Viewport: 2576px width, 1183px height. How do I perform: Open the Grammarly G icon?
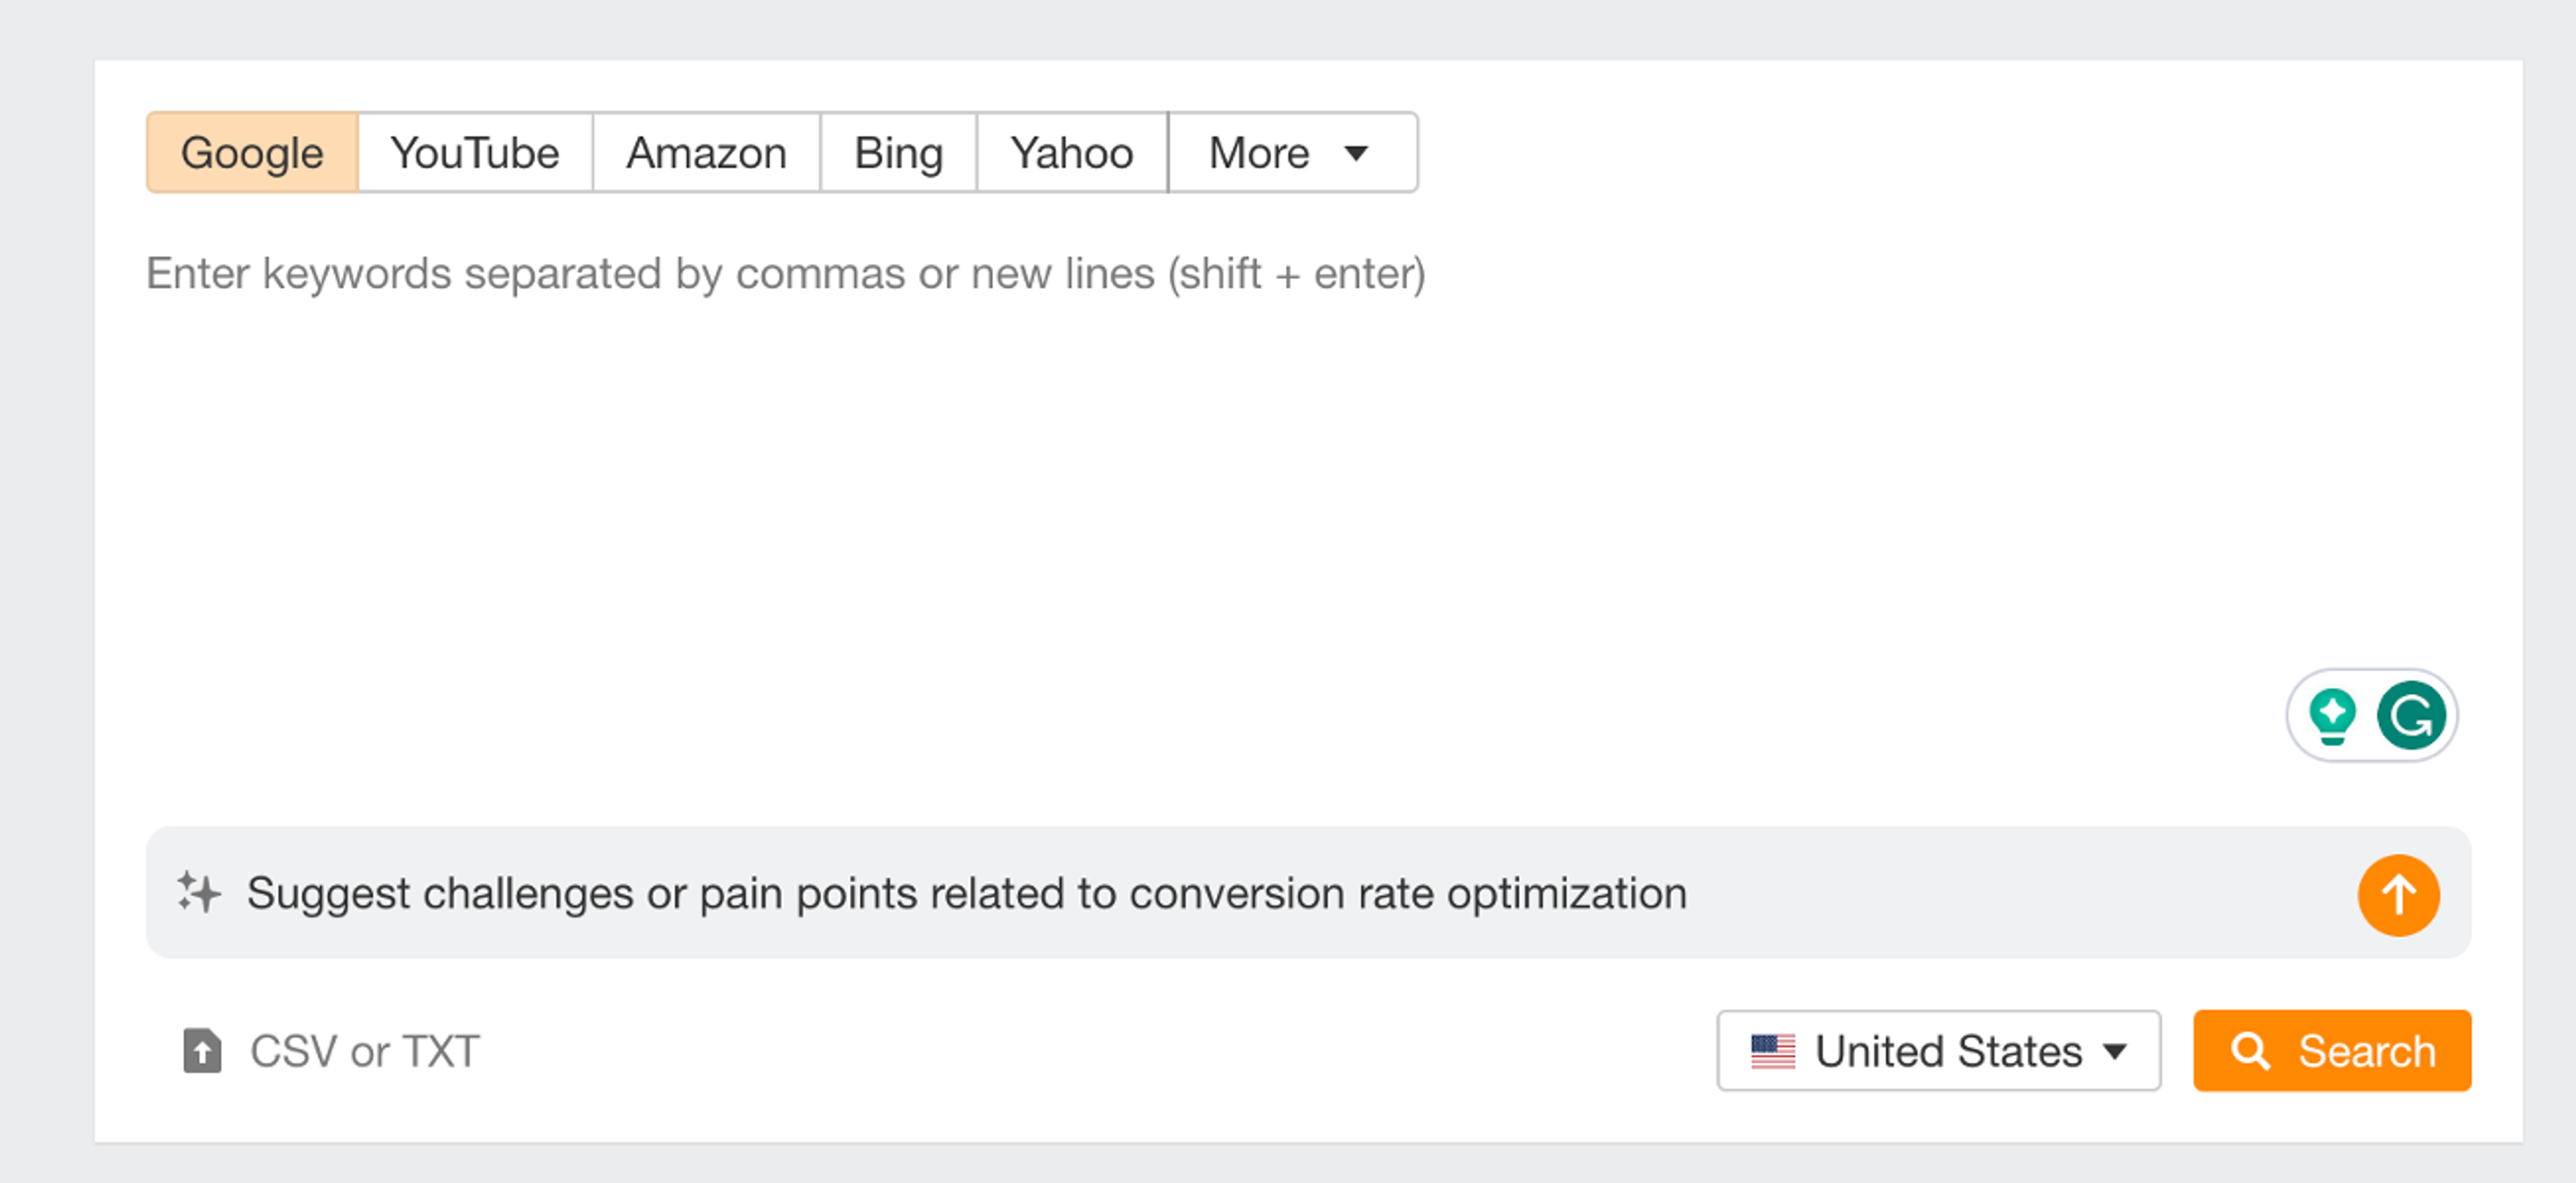coord(2411,716)
